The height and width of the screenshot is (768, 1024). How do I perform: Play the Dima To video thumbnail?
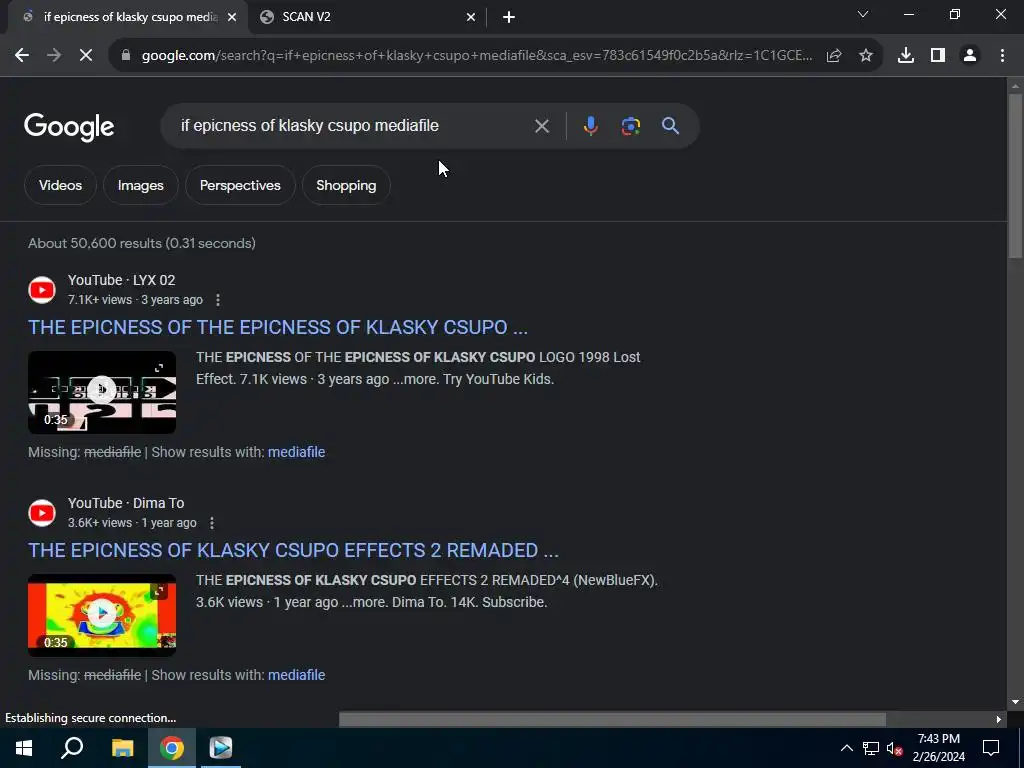(x=102, y=615)
